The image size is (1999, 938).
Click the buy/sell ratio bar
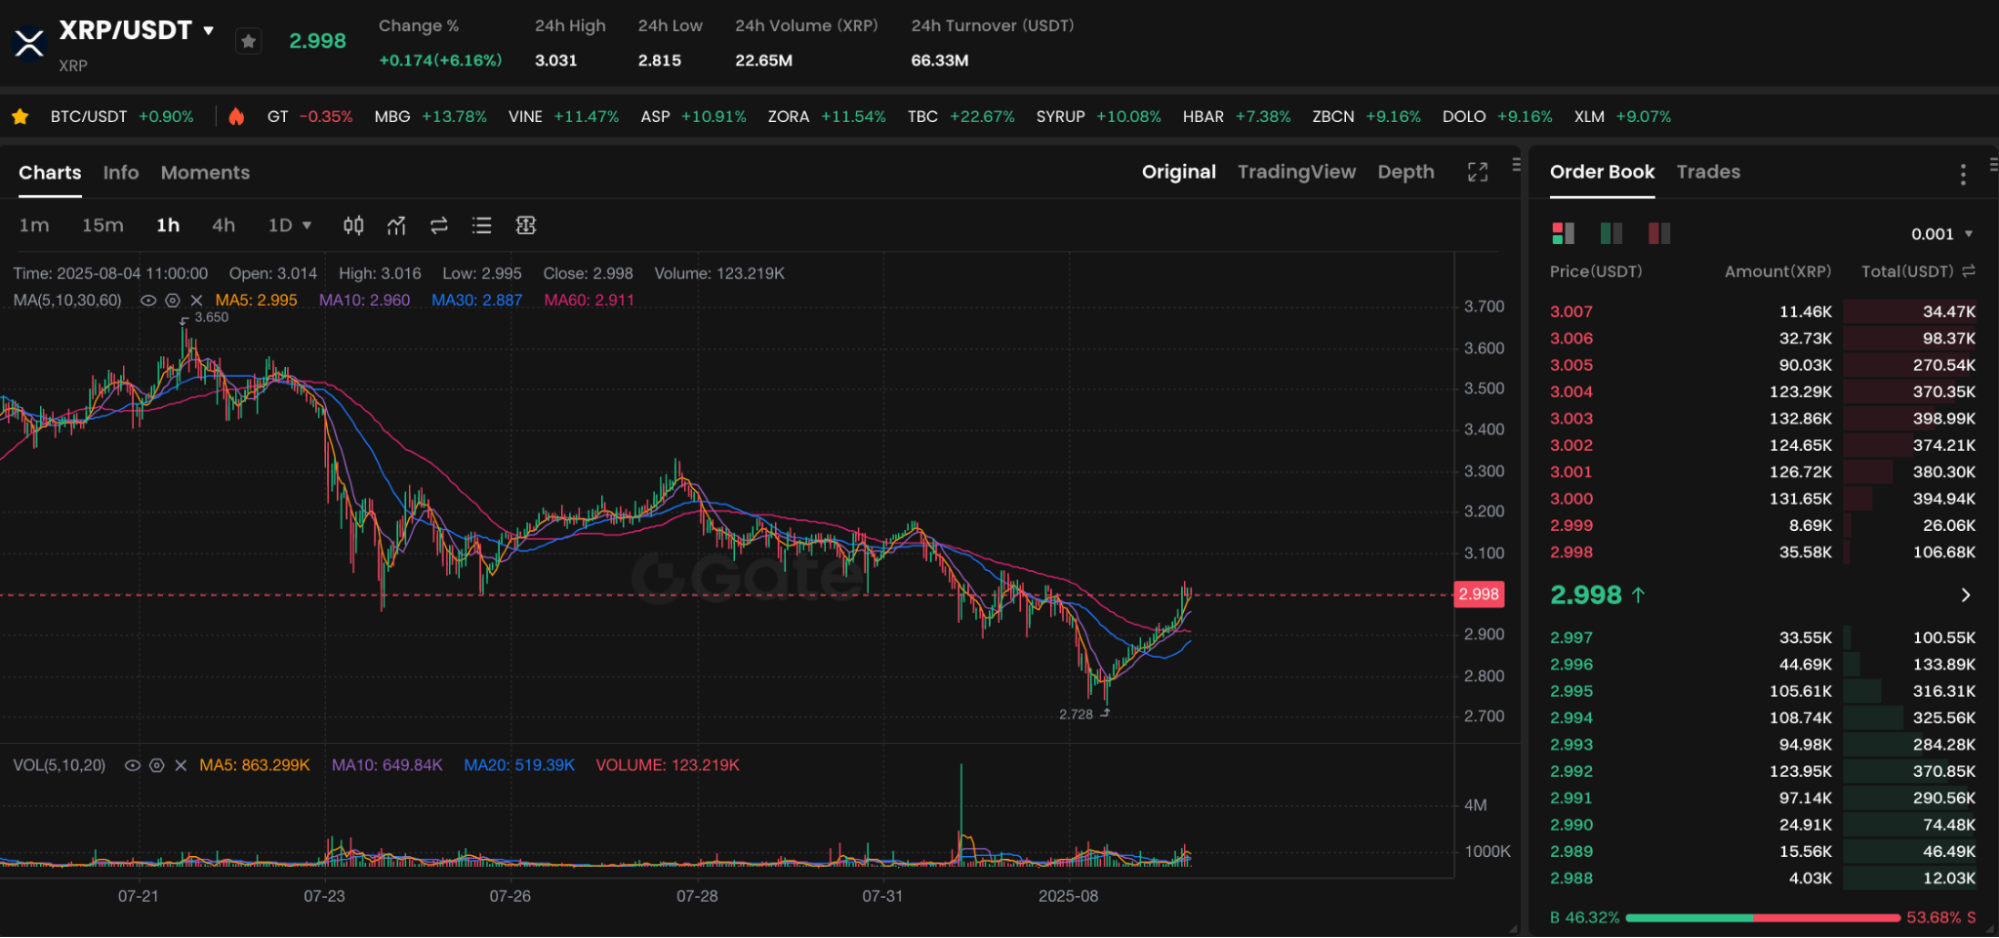1762,917
